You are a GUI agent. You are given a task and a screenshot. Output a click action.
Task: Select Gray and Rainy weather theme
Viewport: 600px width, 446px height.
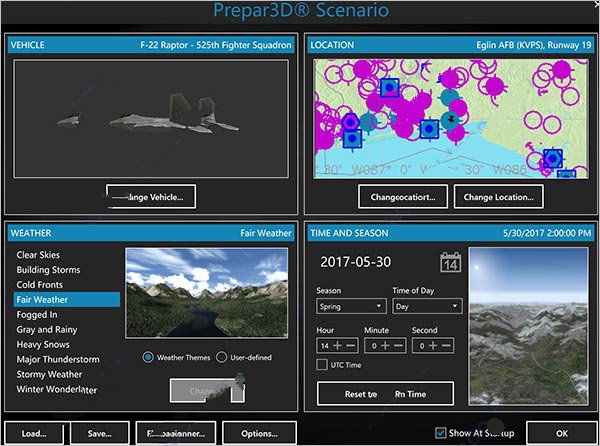coord(67,329)
